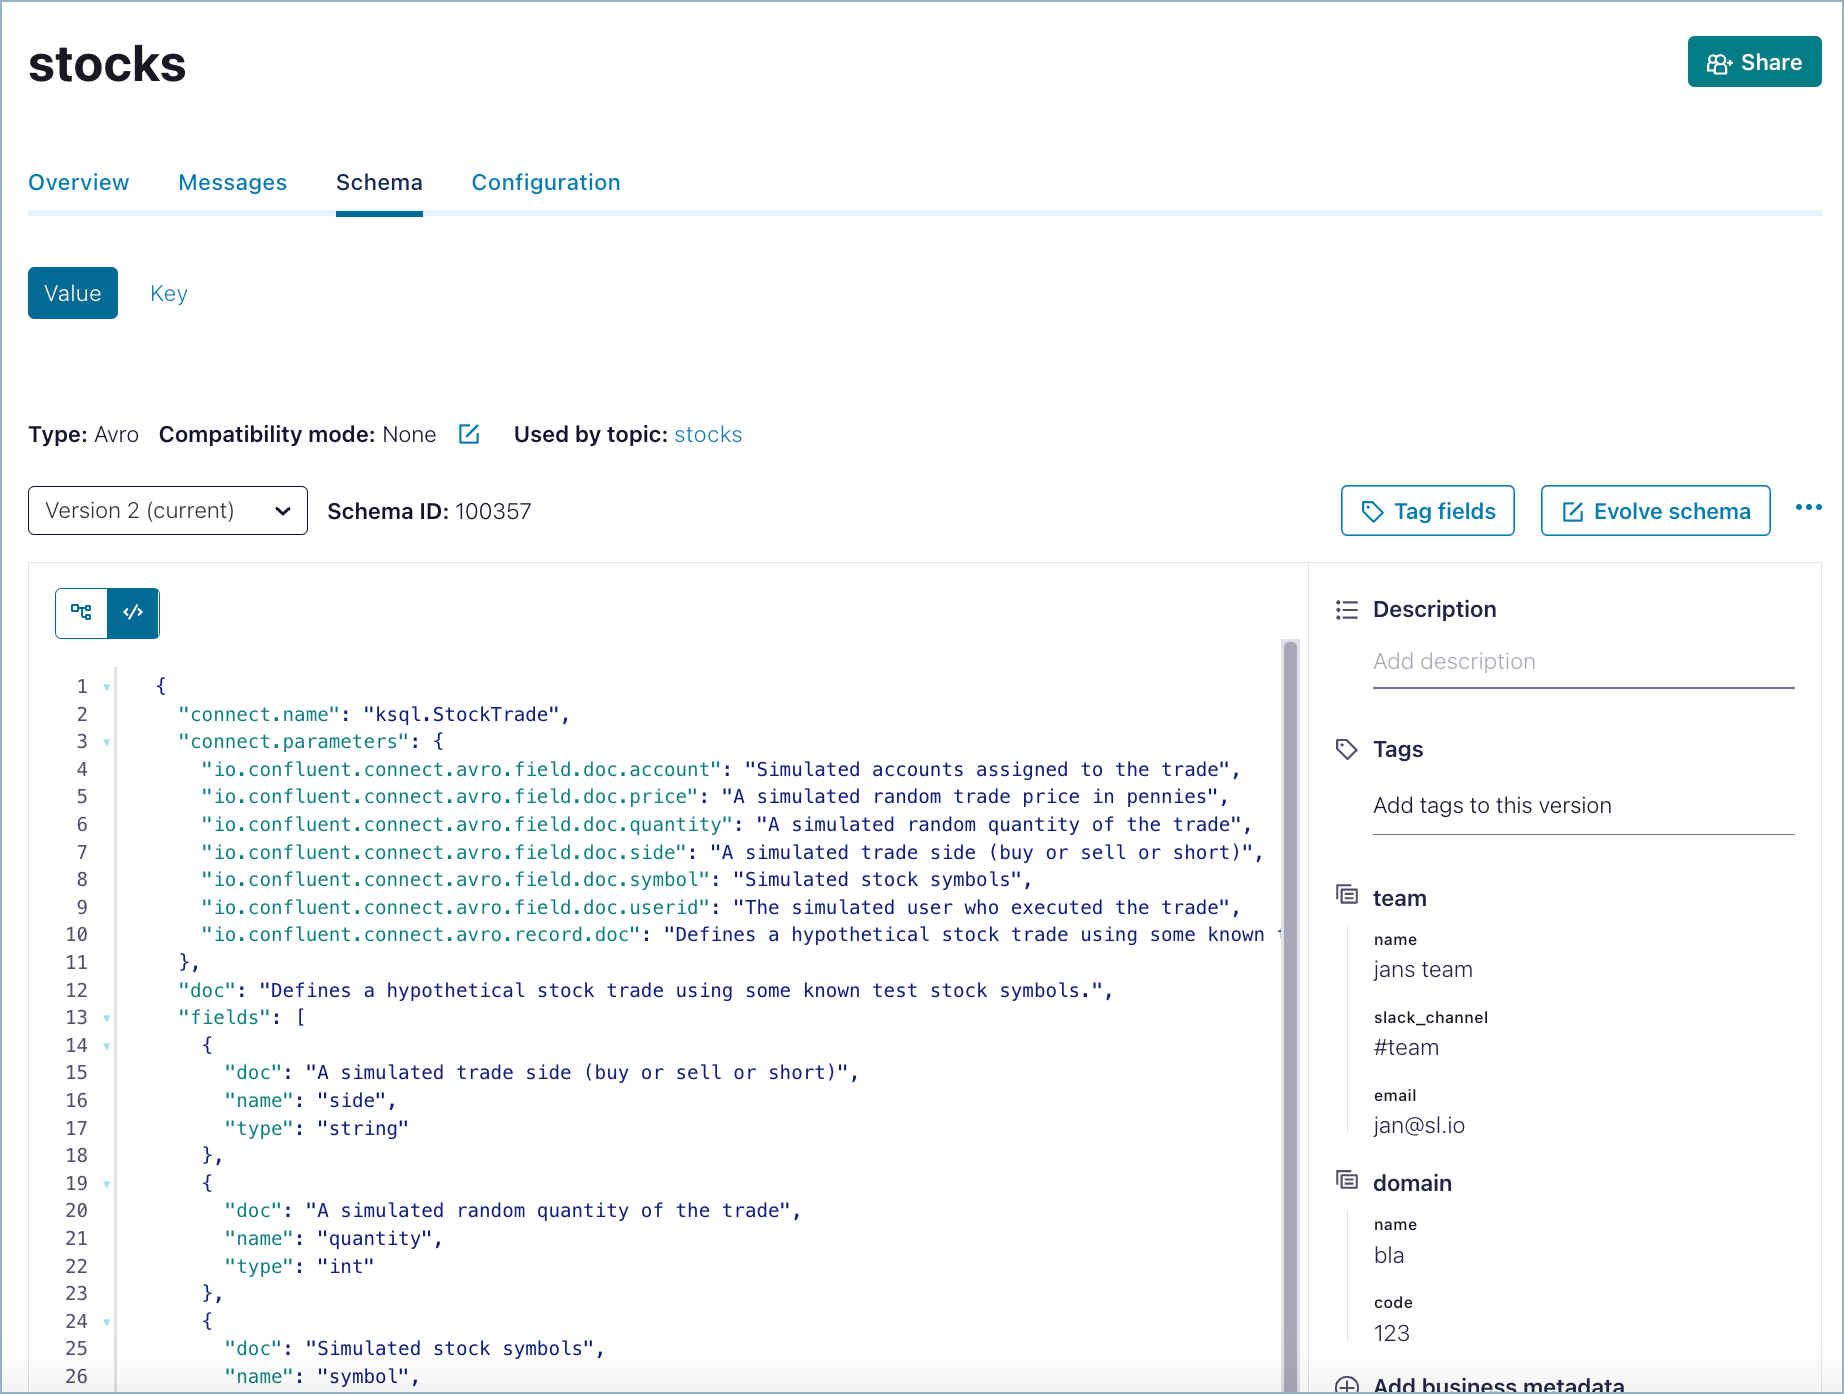Open the Configuration tab

coord(546,182)
